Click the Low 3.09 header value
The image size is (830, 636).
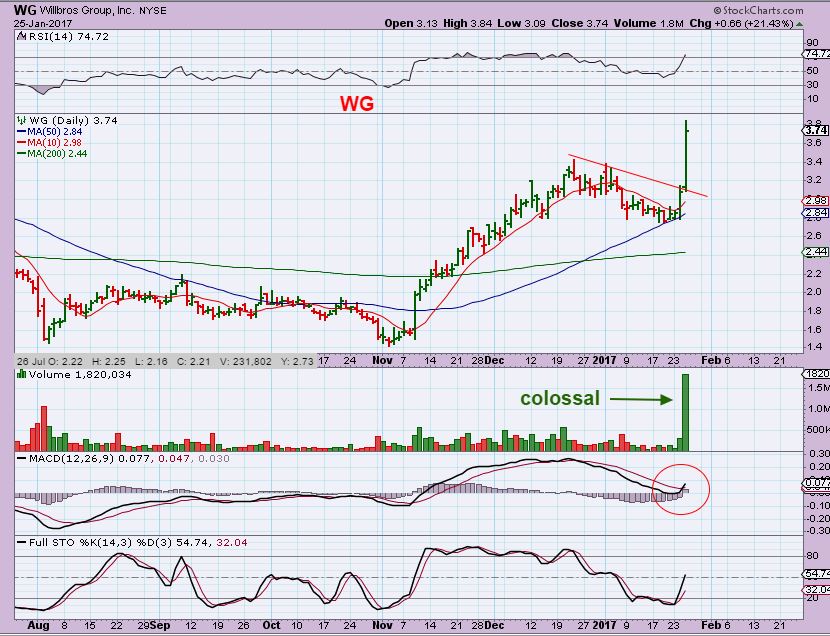(x=521, y=23)
